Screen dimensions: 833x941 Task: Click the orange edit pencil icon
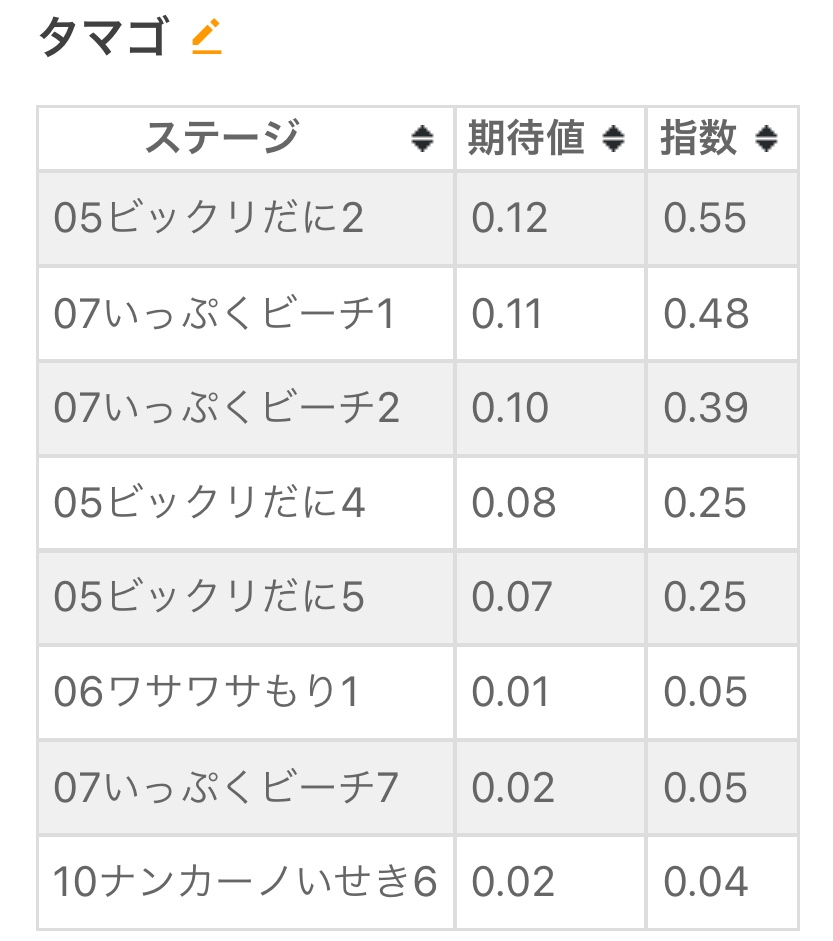[x=206, y=38]
